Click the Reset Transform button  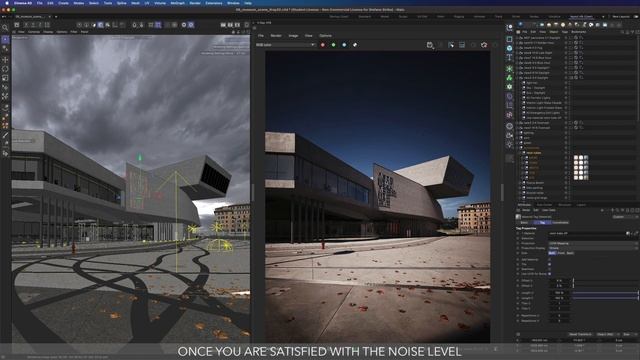[580, 335]
